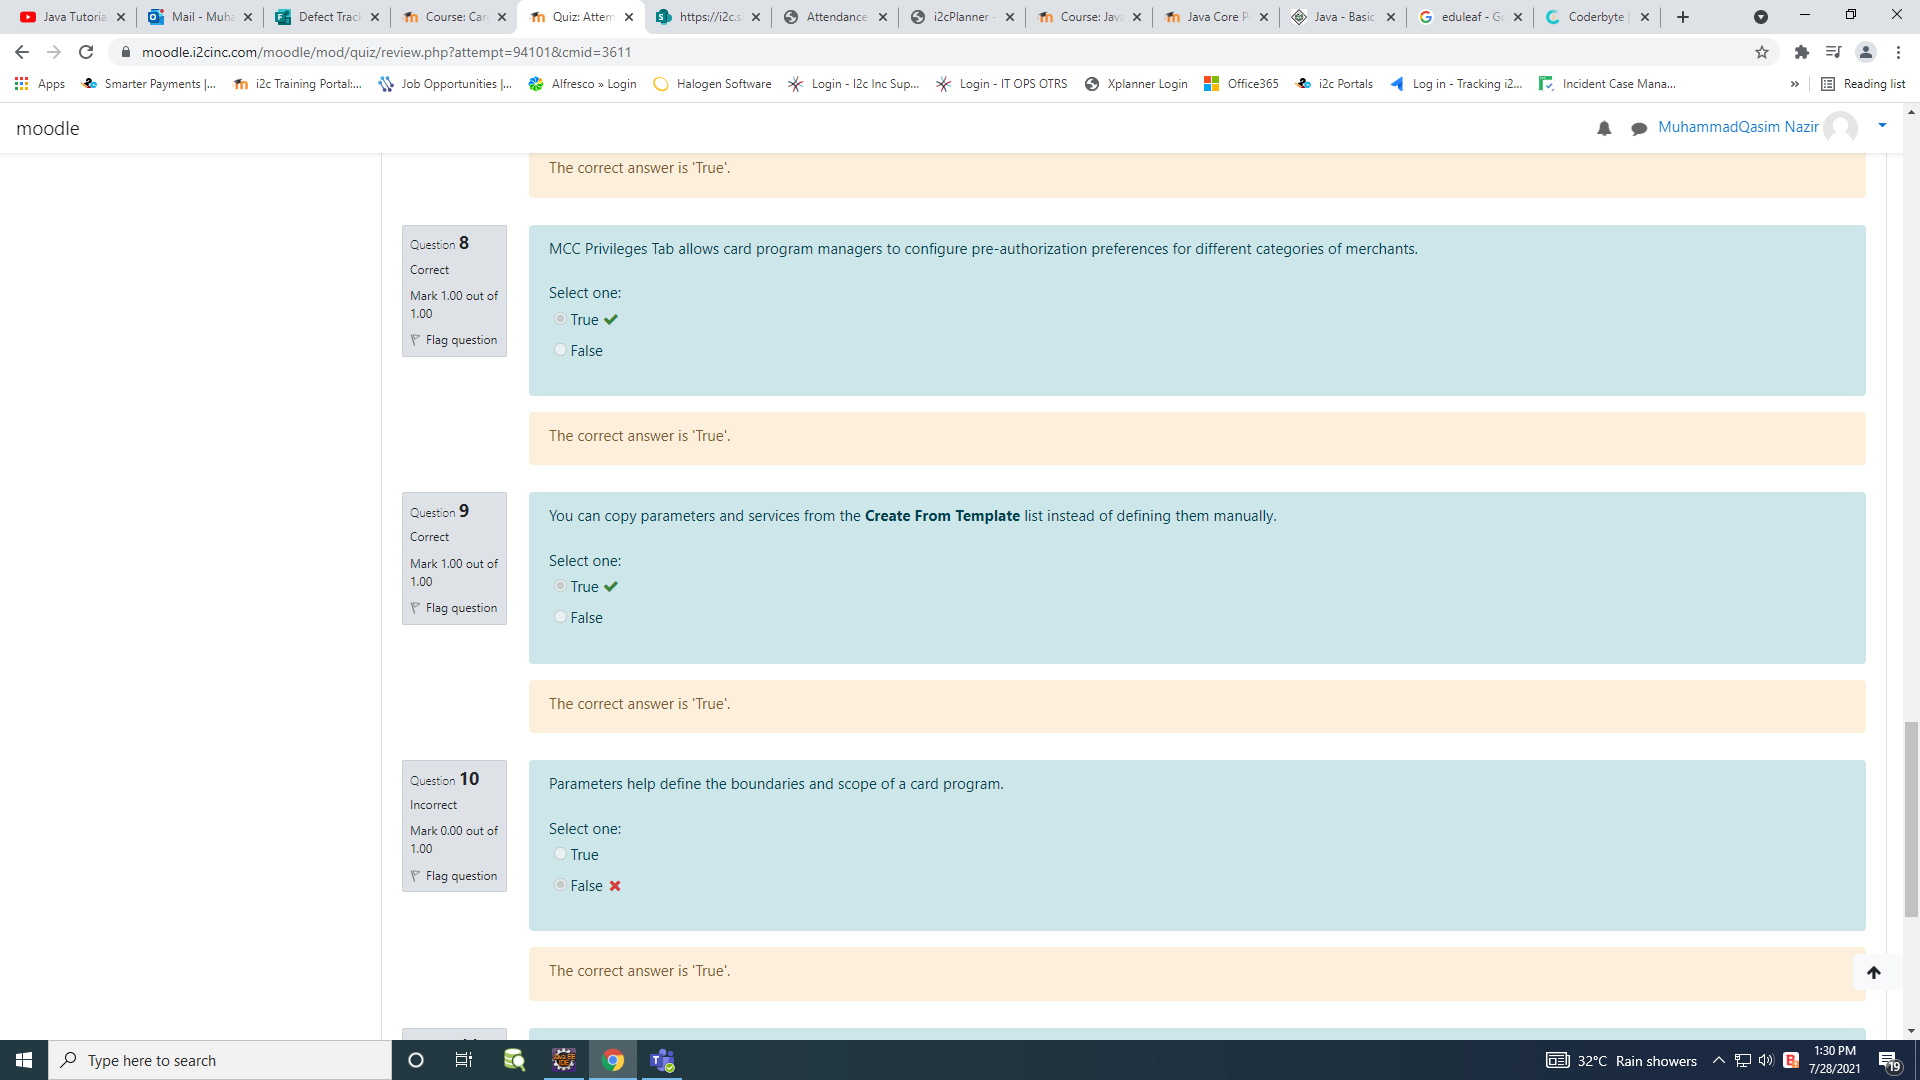This screenshot has width=1920, height=1080.
Task: Open the i2c Training Portal bookmark
Action: point(297,84)
